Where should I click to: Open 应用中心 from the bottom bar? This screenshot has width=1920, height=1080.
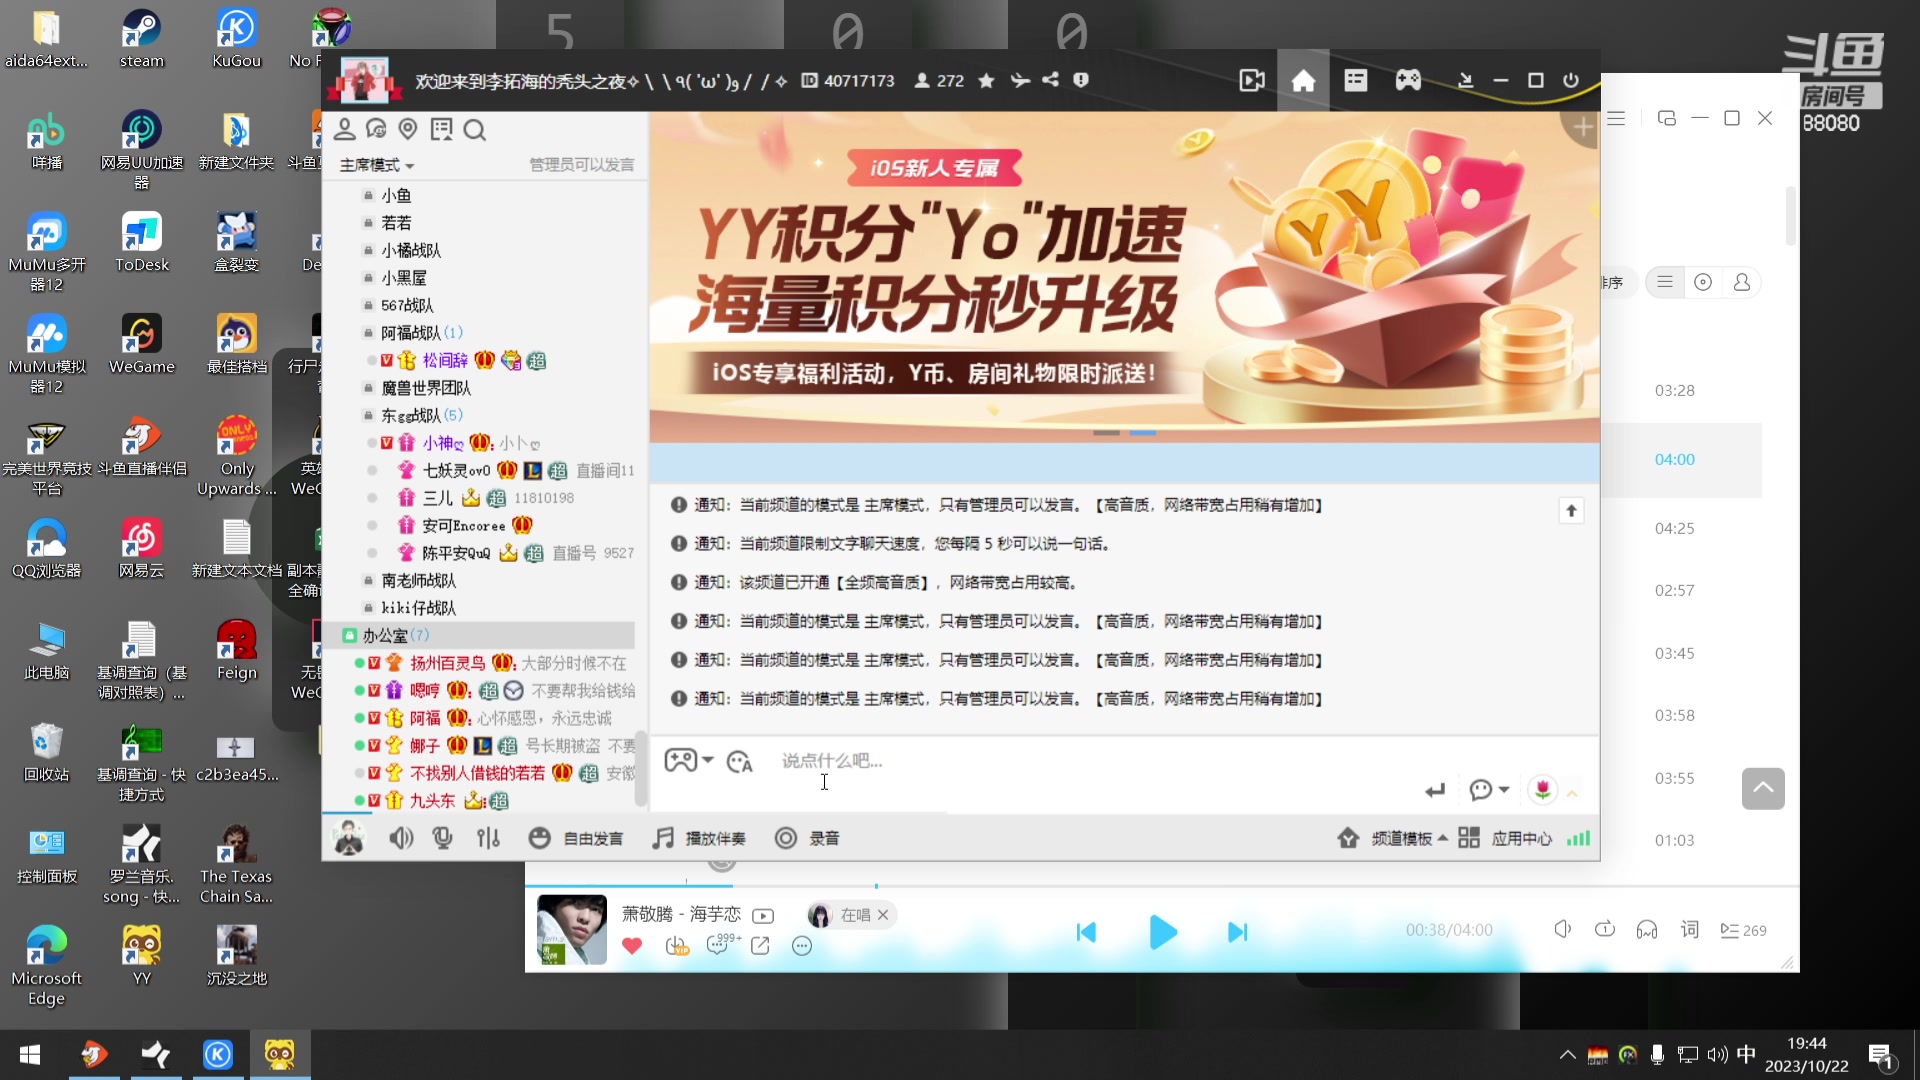coord(1521,838)
